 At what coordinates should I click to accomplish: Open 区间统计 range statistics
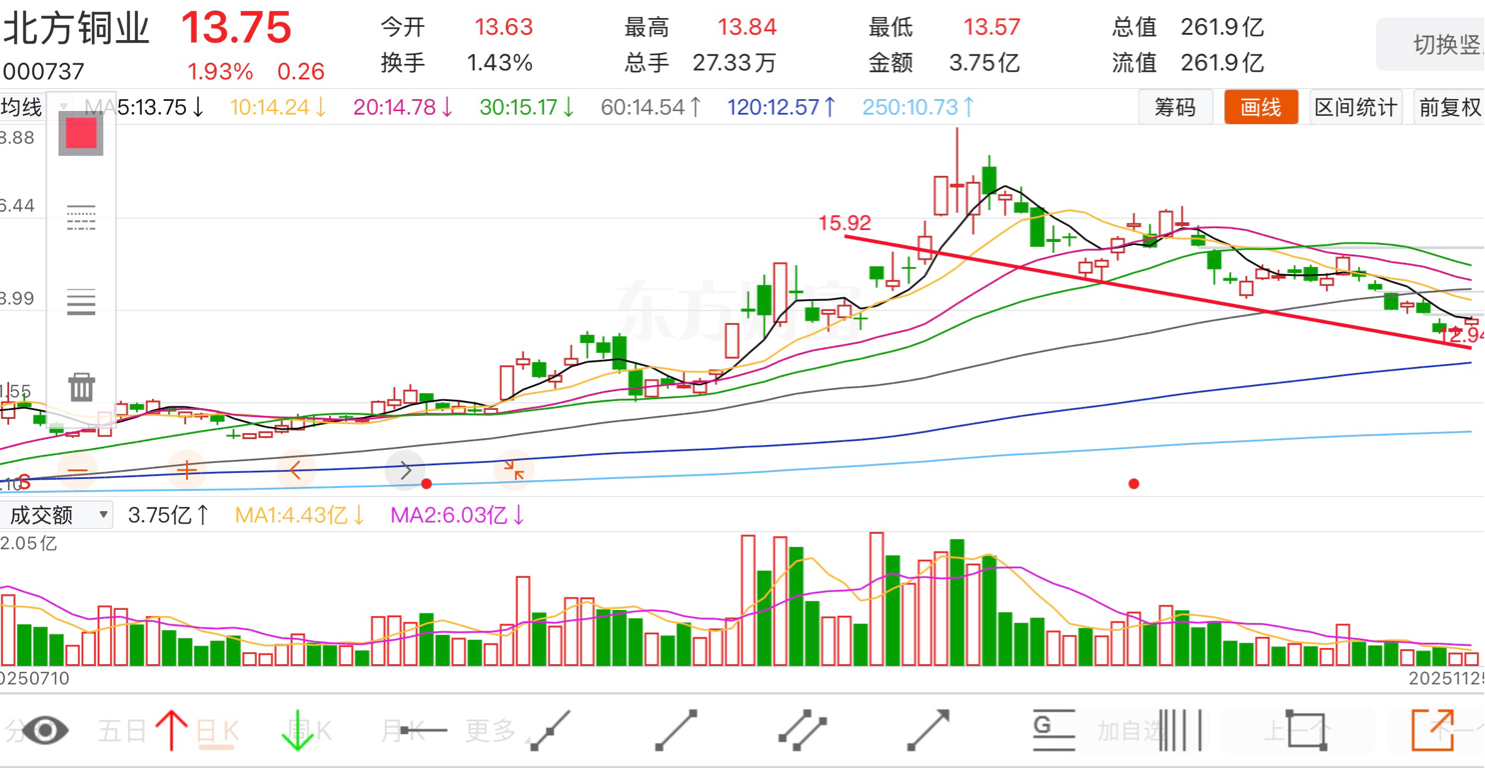[1356, 107]
